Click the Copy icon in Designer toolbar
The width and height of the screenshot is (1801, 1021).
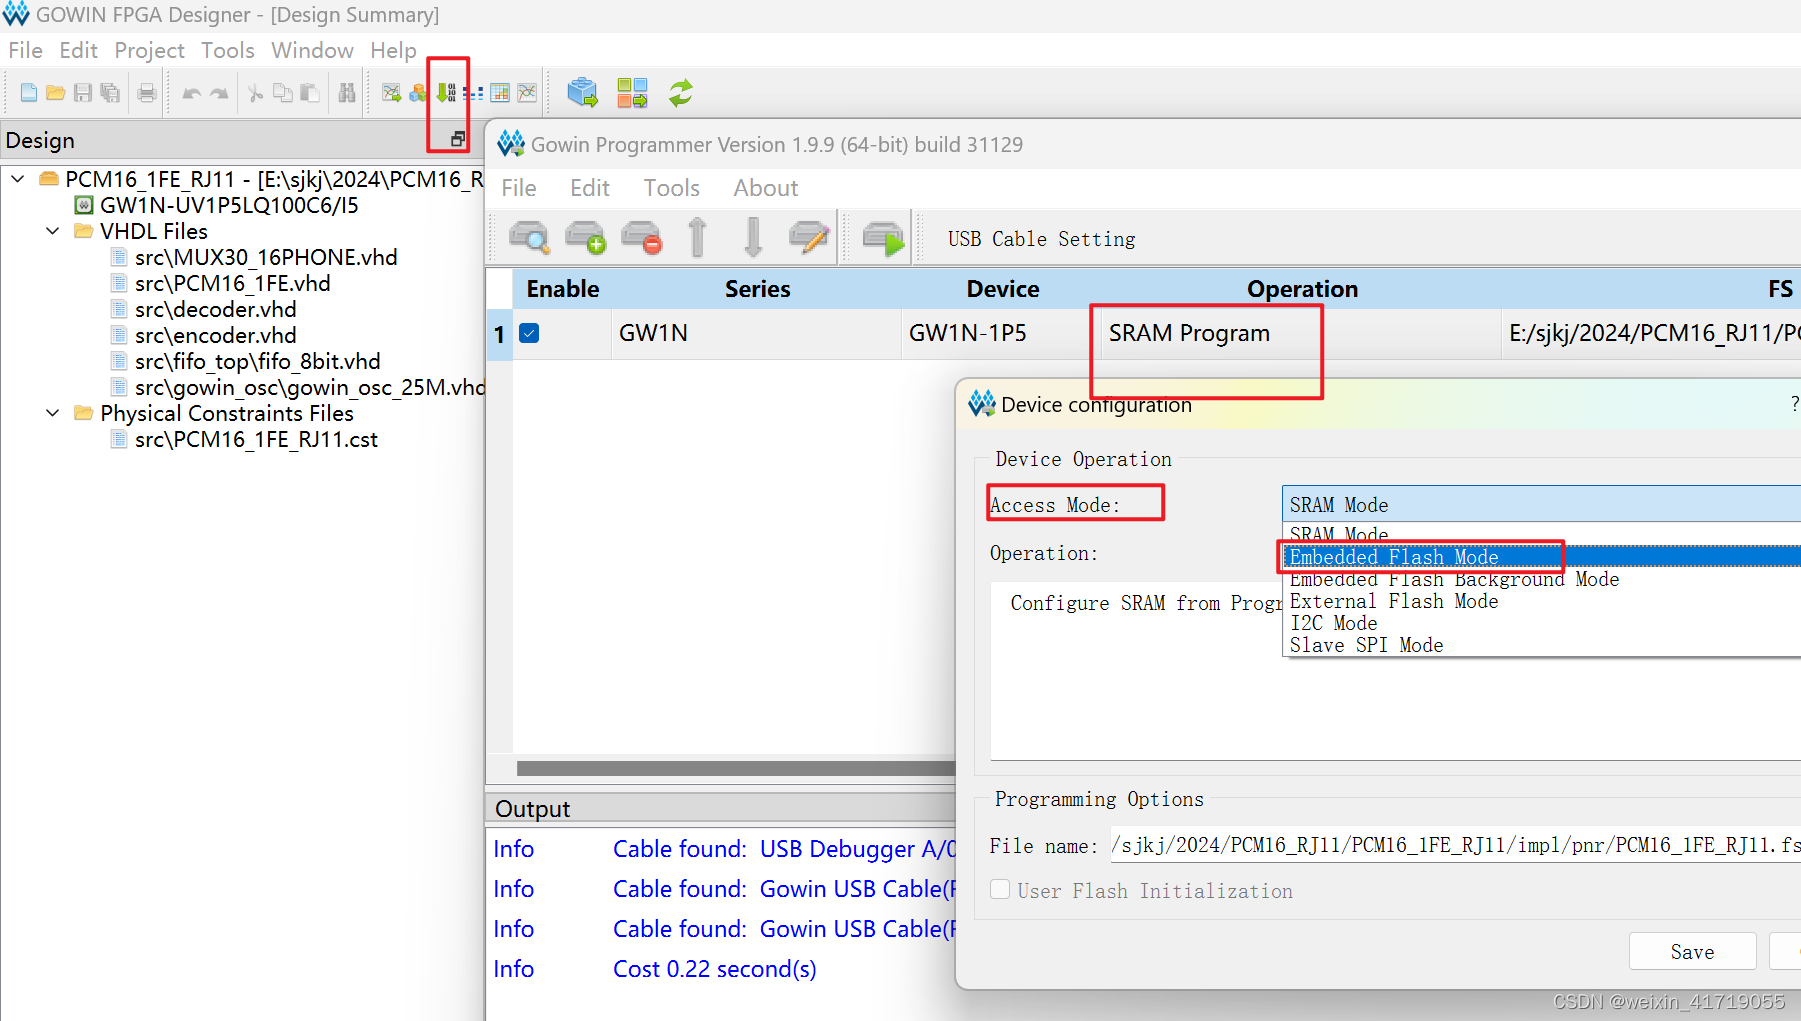[x=283, y=93]
